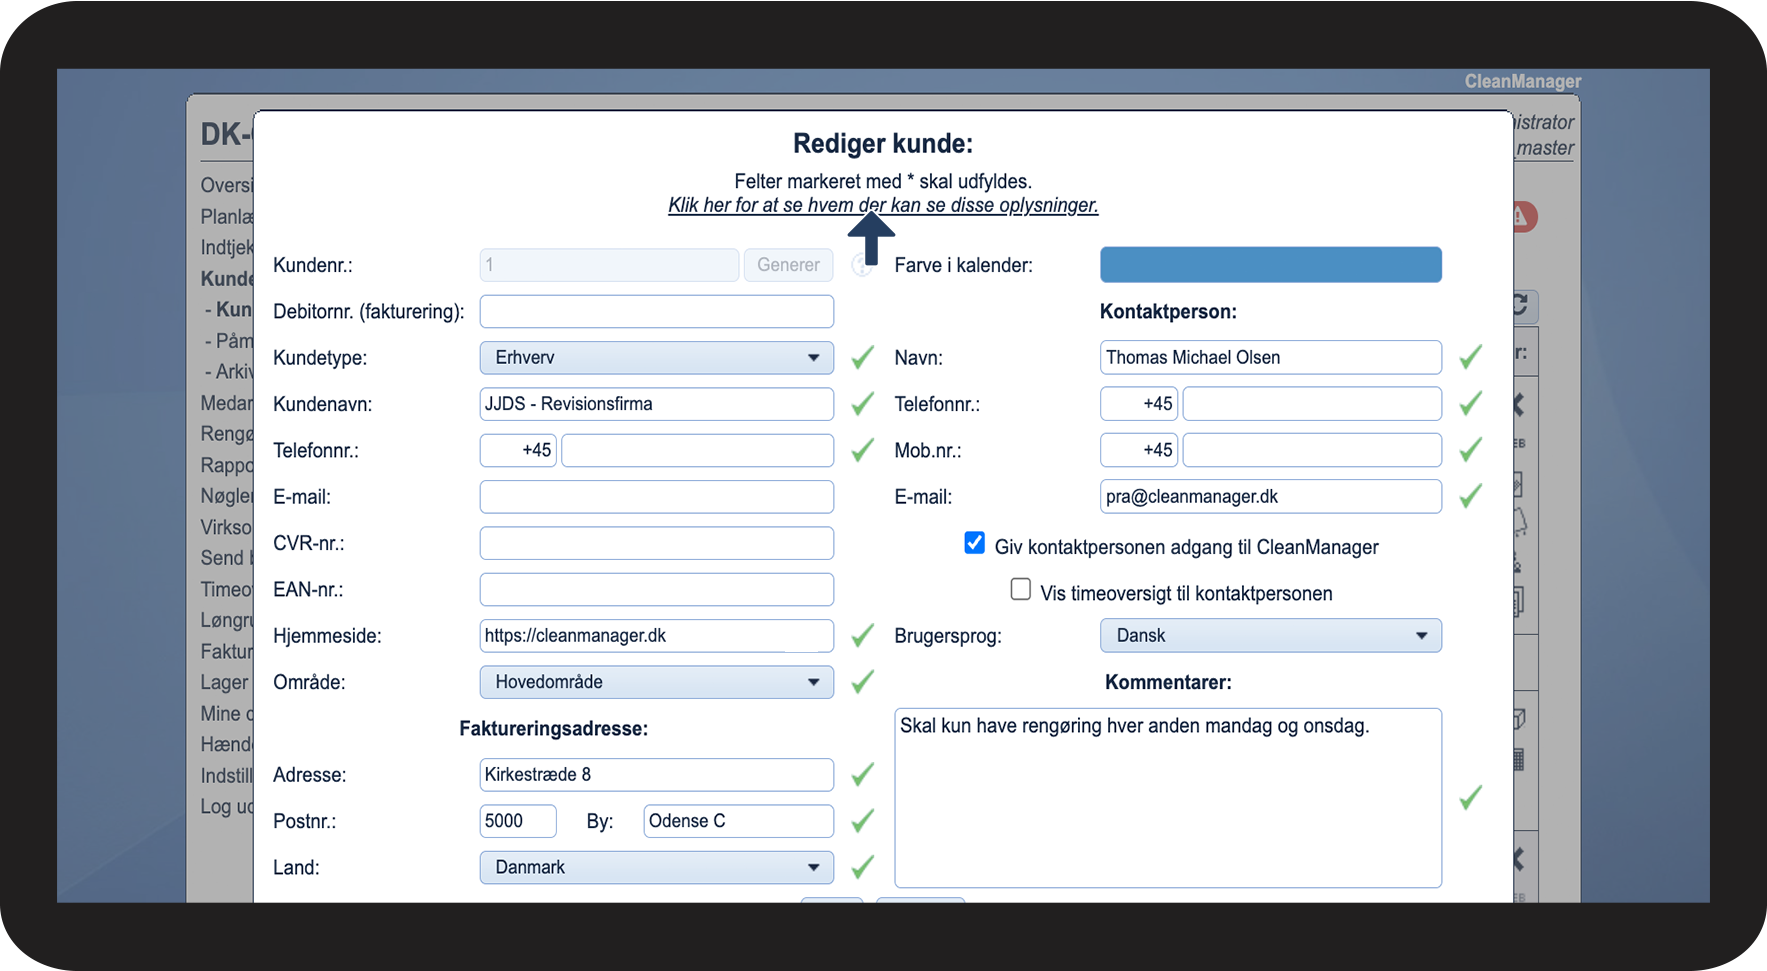Click the CVR-nr. input field
This screenshot has height=971, width=1767.
click(x=657, y=543)
